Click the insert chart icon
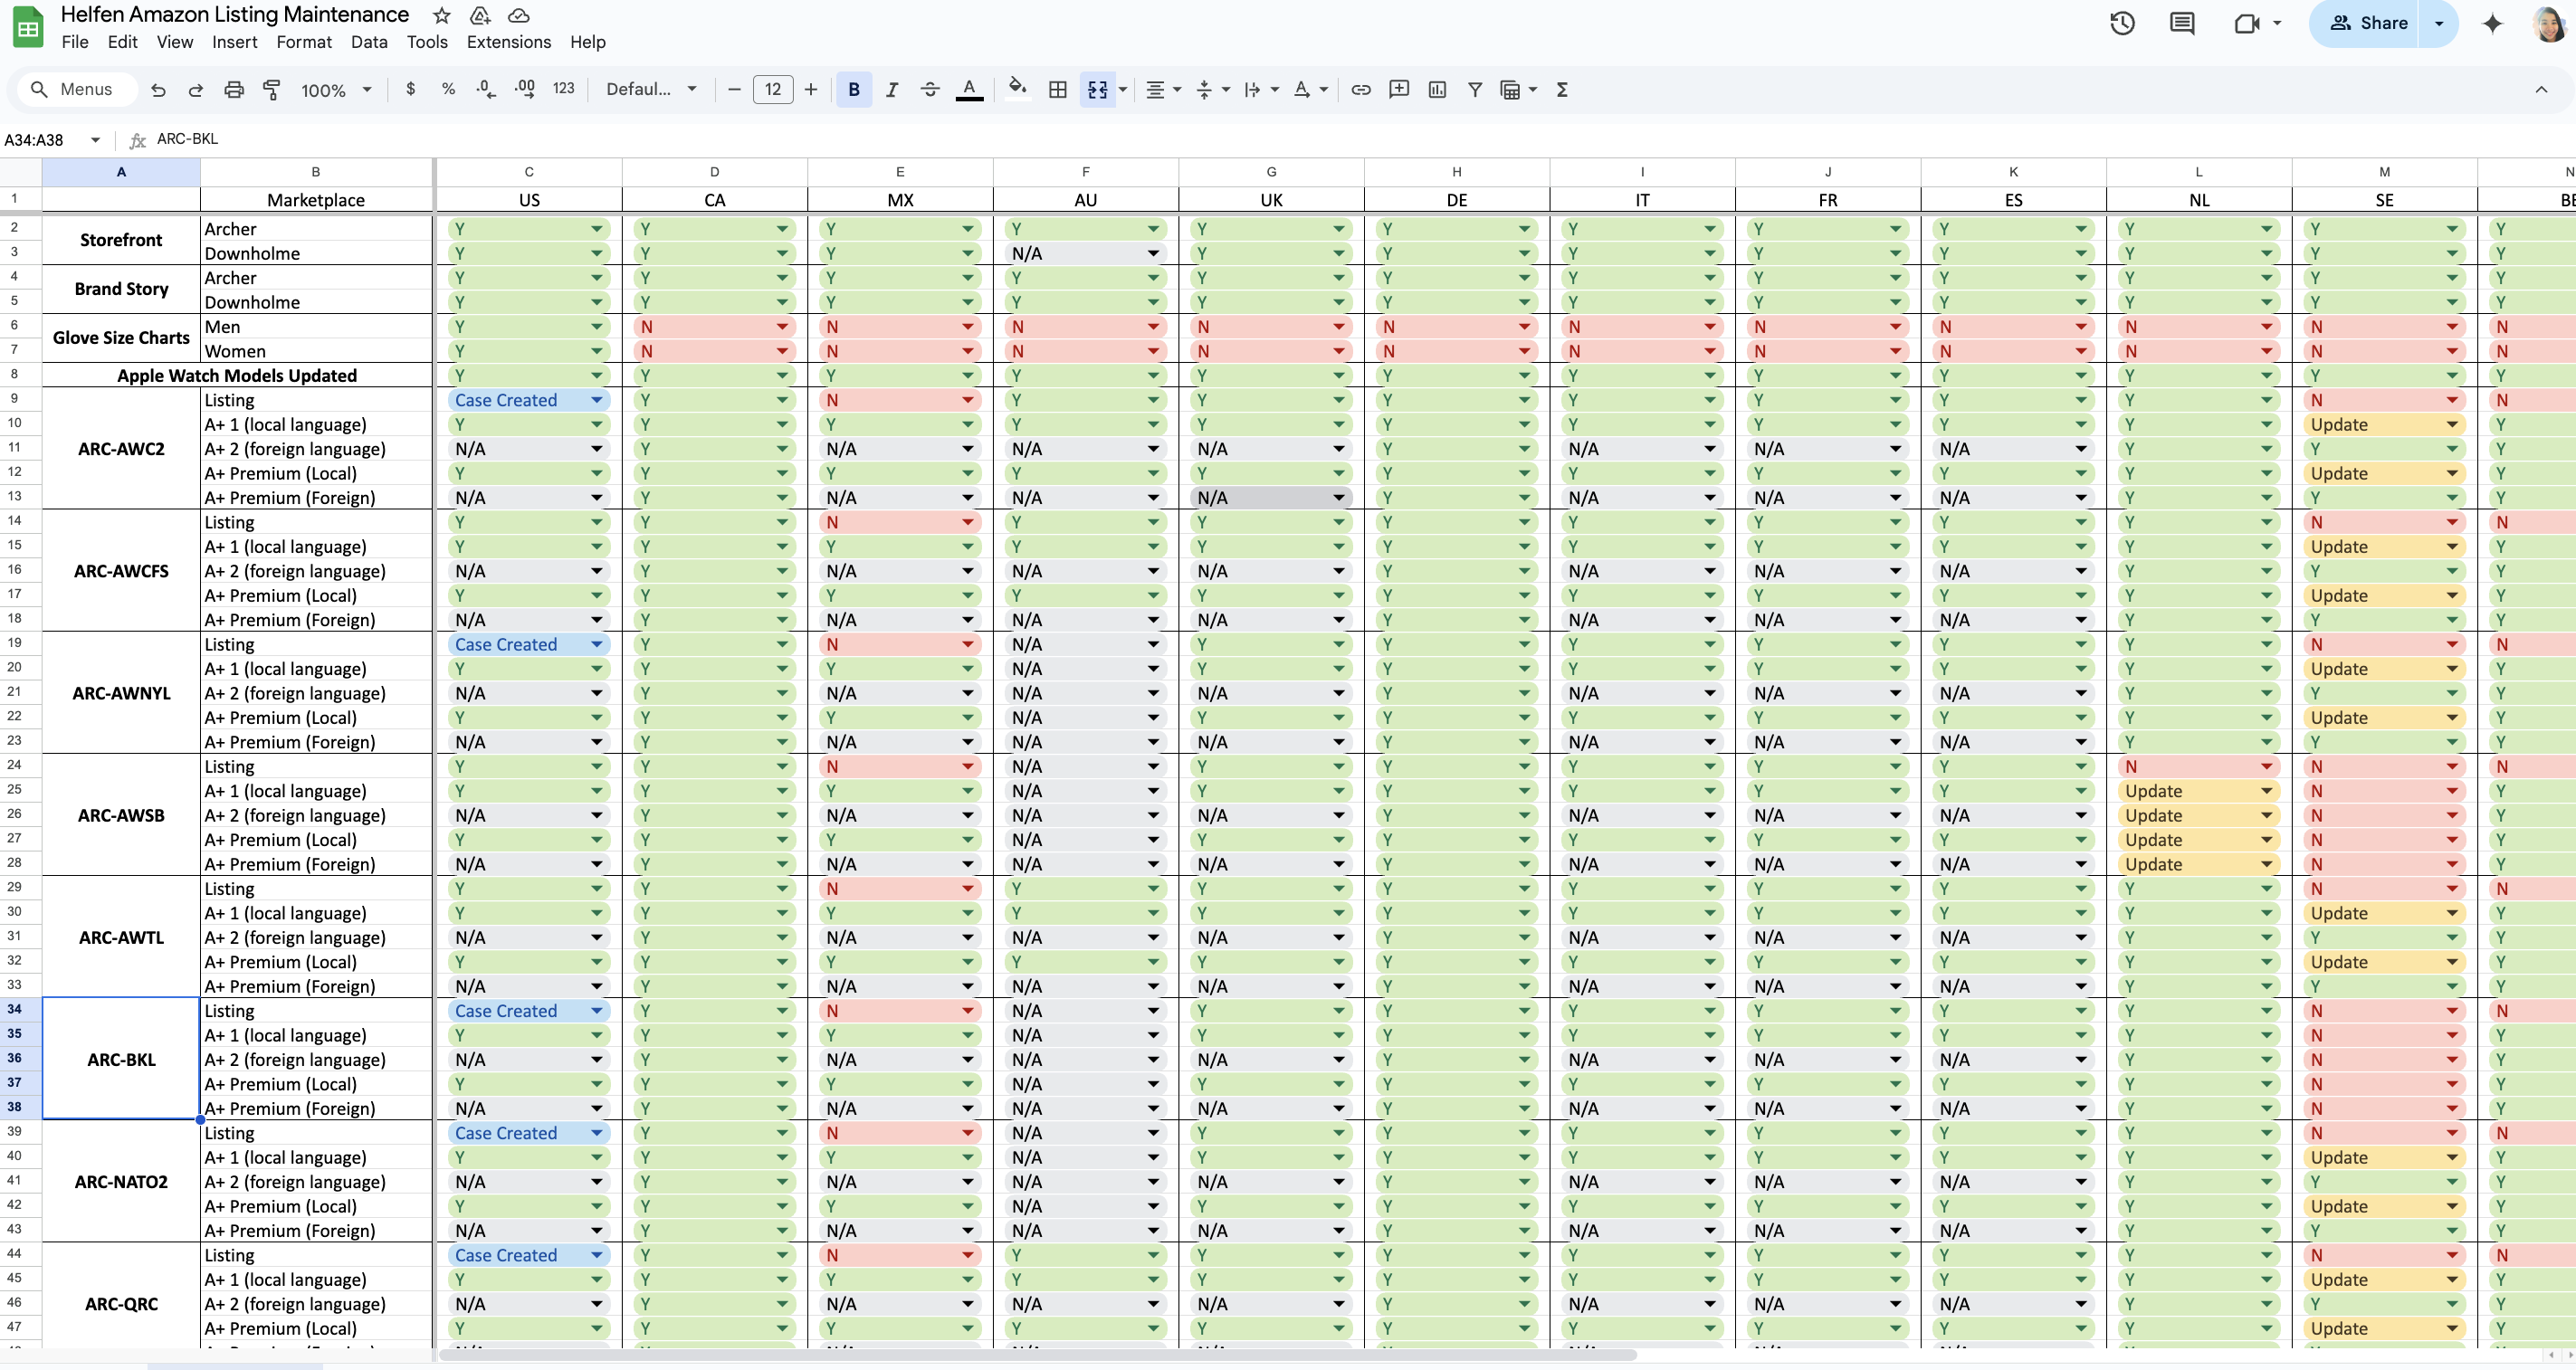Screen dimensions: 2576x1370 (1437, 90)
